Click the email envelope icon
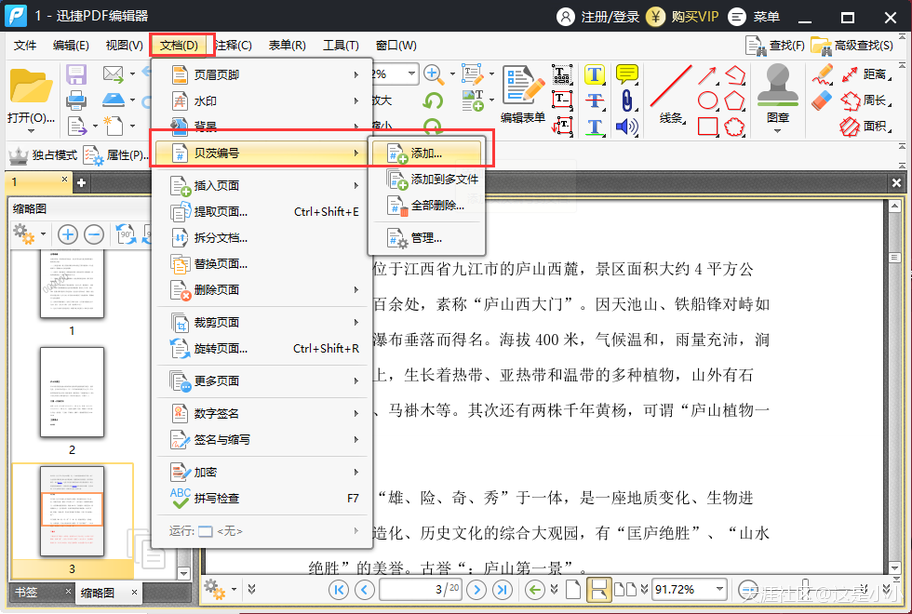The width and height of the screenshot is (912, 614). coord(113,74)
